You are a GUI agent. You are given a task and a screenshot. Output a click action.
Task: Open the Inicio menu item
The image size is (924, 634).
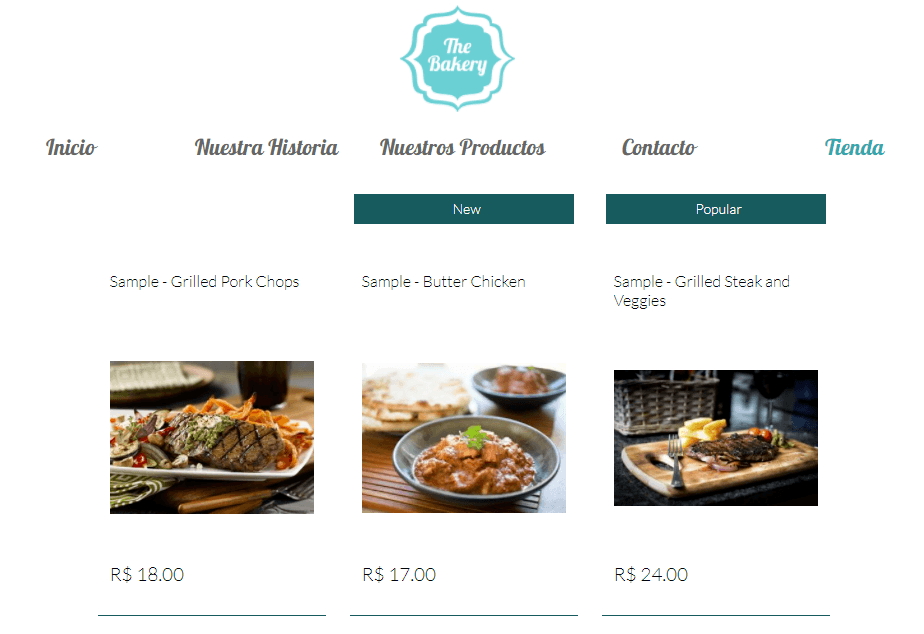tap(71, 147)
